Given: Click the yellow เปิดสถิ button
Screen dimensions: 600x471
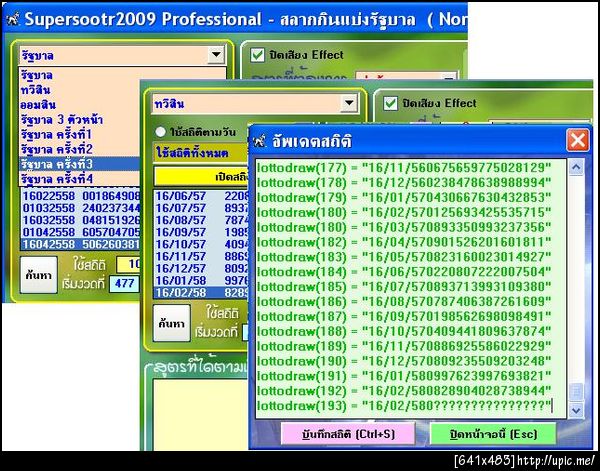Looking at the screenshot, I should (201, 176).
